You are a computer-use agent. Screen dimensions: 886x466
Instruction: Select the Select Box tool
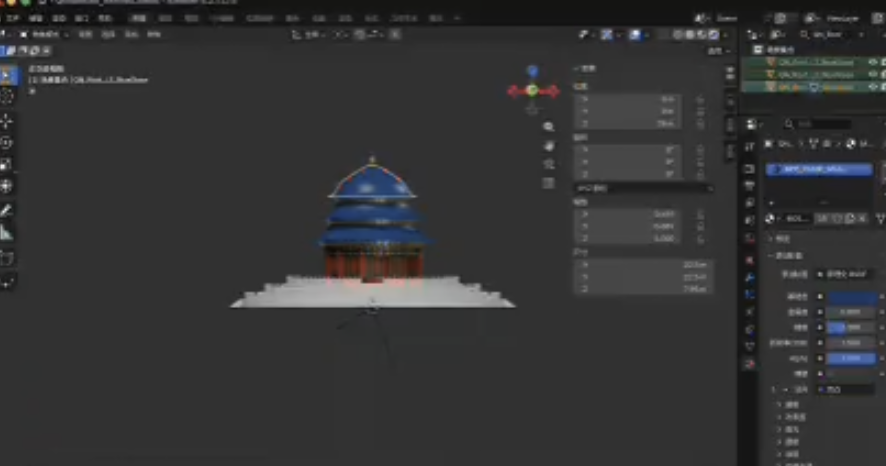pyautogui.click(x=7, y=75)
